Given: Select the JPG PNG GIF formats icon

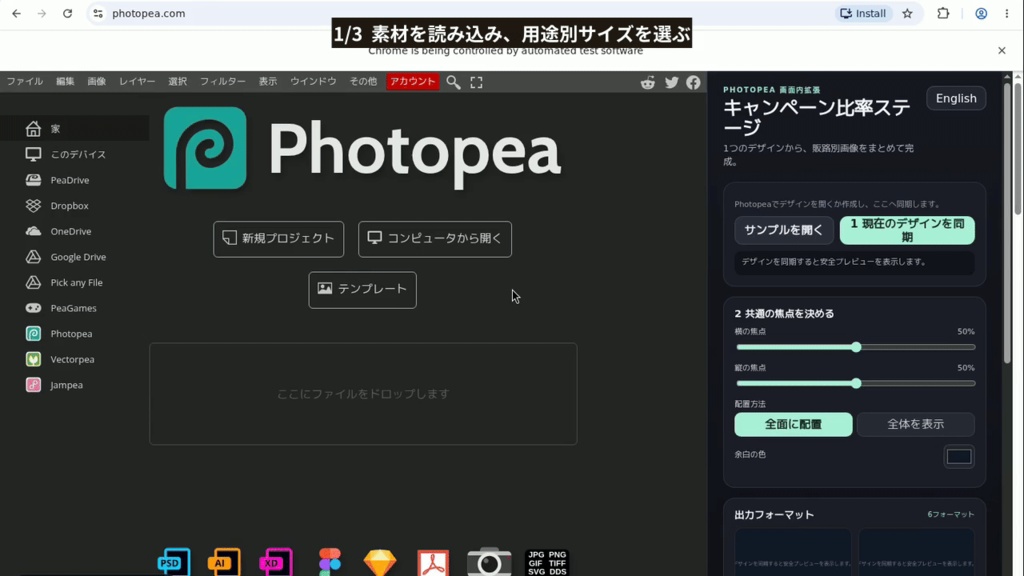Looking at the screenshot, I should [x=547, y=562].
